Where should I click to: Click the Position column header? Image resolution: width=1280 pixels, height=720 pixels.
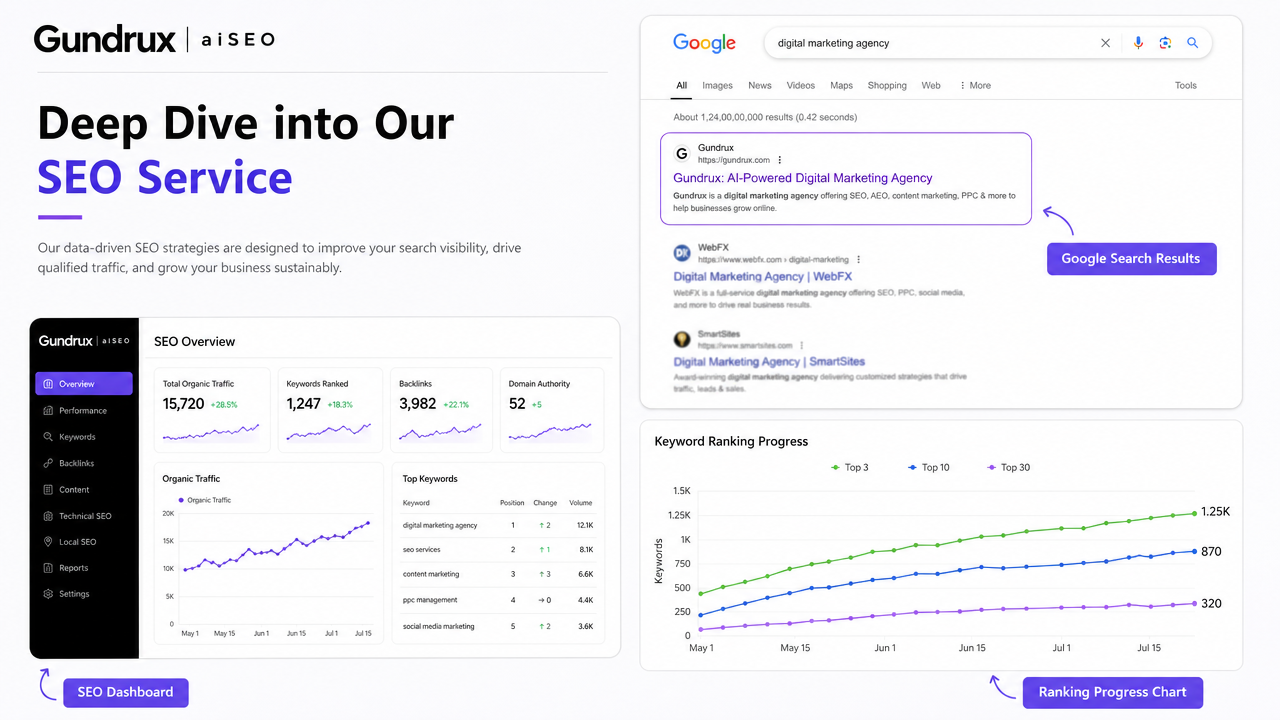point(512,503)
